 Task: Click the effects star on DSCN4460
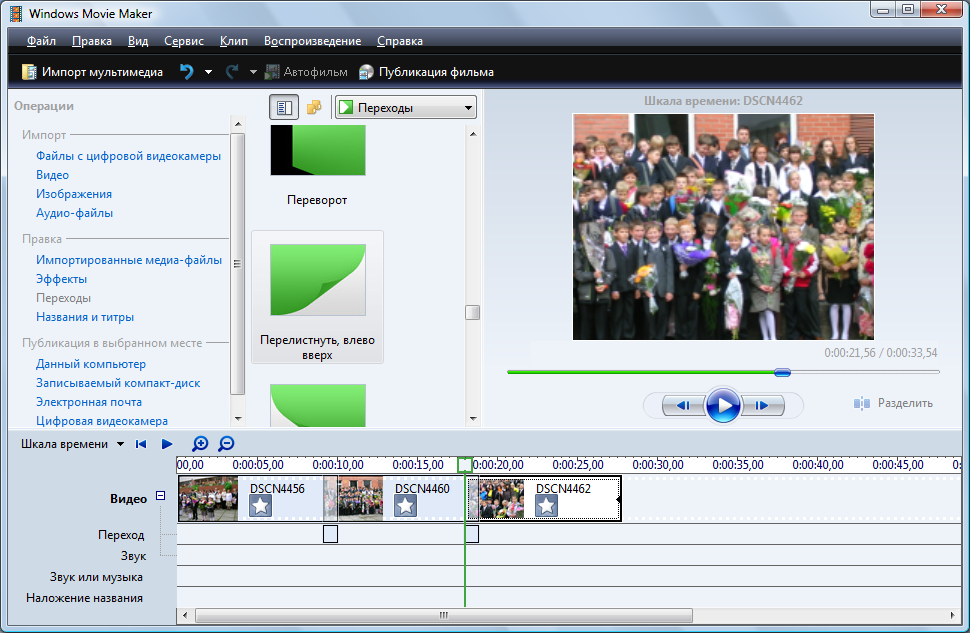coord(405,506)
